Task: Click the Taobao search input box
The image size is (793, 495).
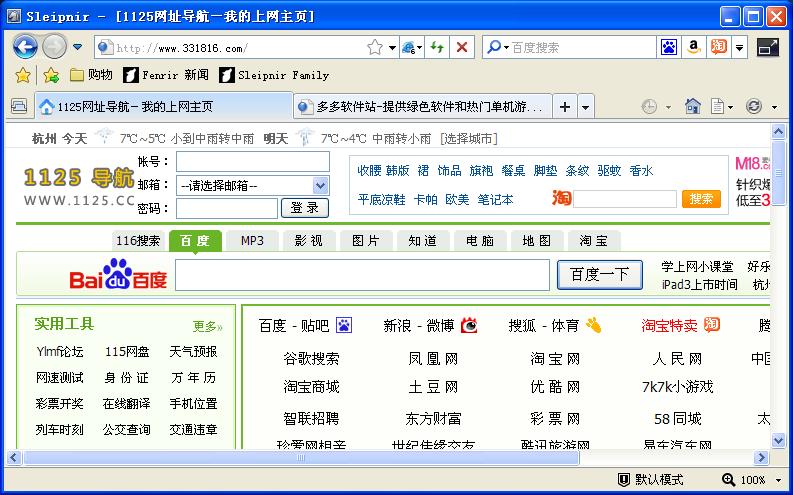Action: click(x=625, y=199)
